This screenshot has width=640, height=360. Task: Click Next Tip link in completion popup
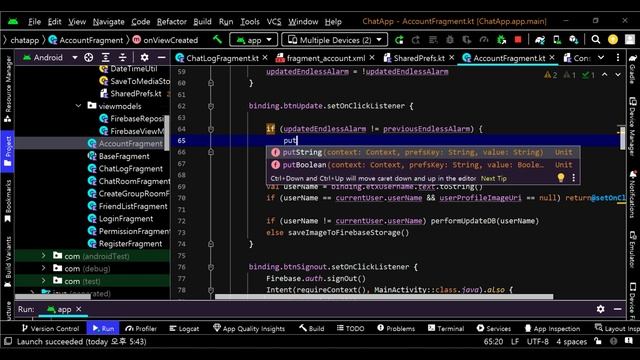(493, 178)
